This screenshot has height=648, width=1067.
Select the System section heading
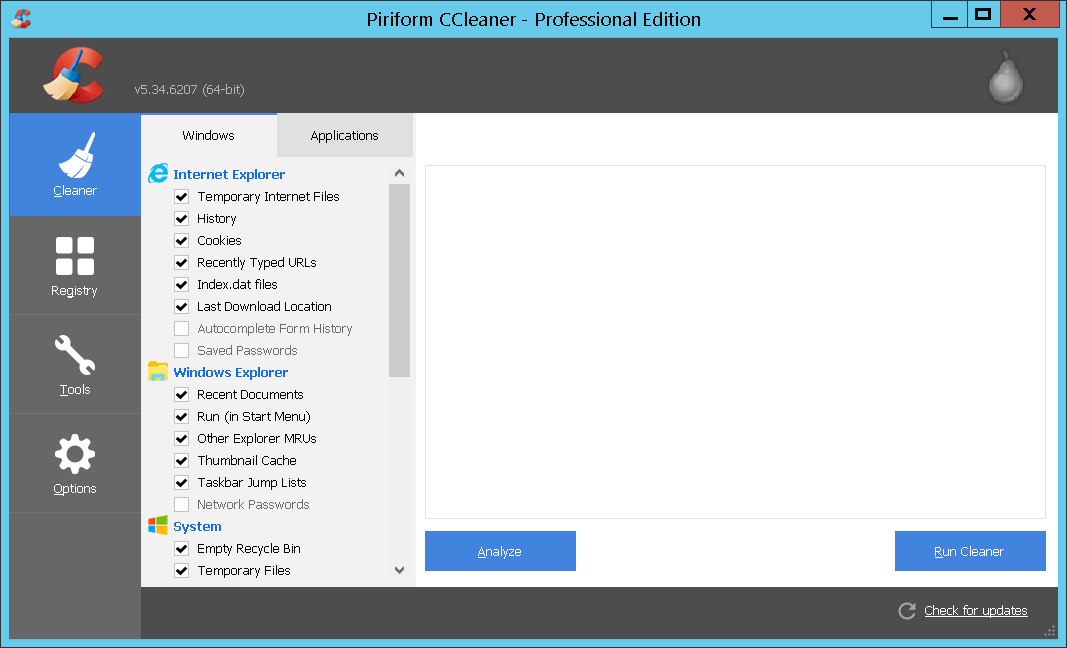pyautogui.click(x=197, y=526)
